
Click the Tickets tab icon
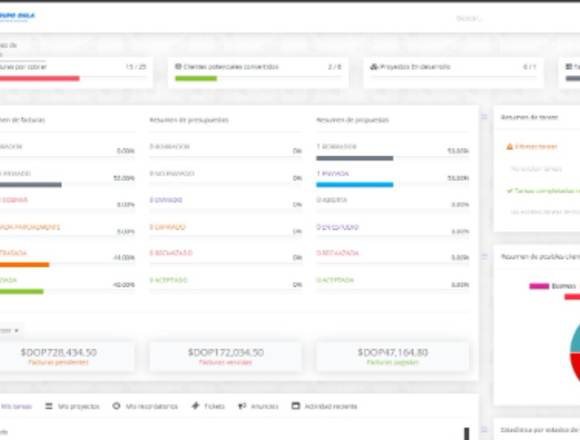click(x=195, y=406)
